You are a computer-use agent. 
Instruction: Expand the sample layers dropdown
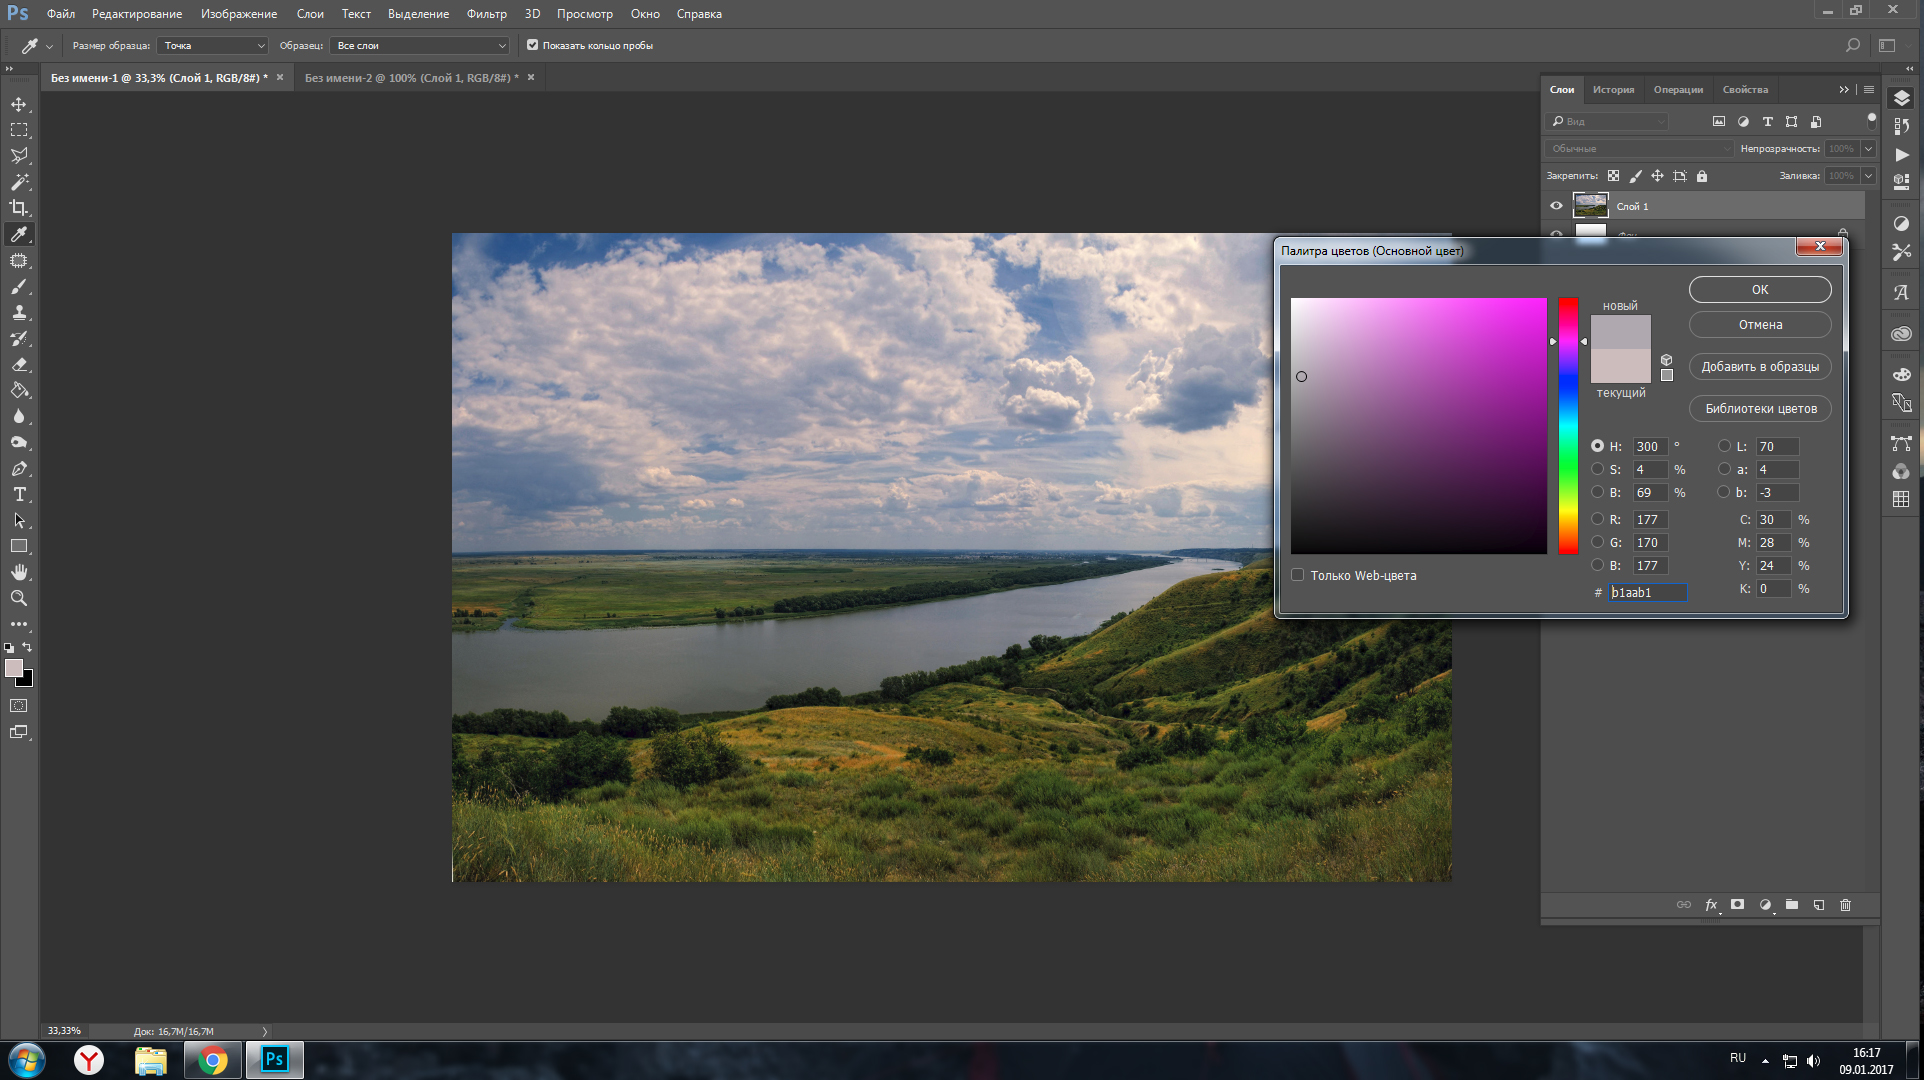coord(420,45)
